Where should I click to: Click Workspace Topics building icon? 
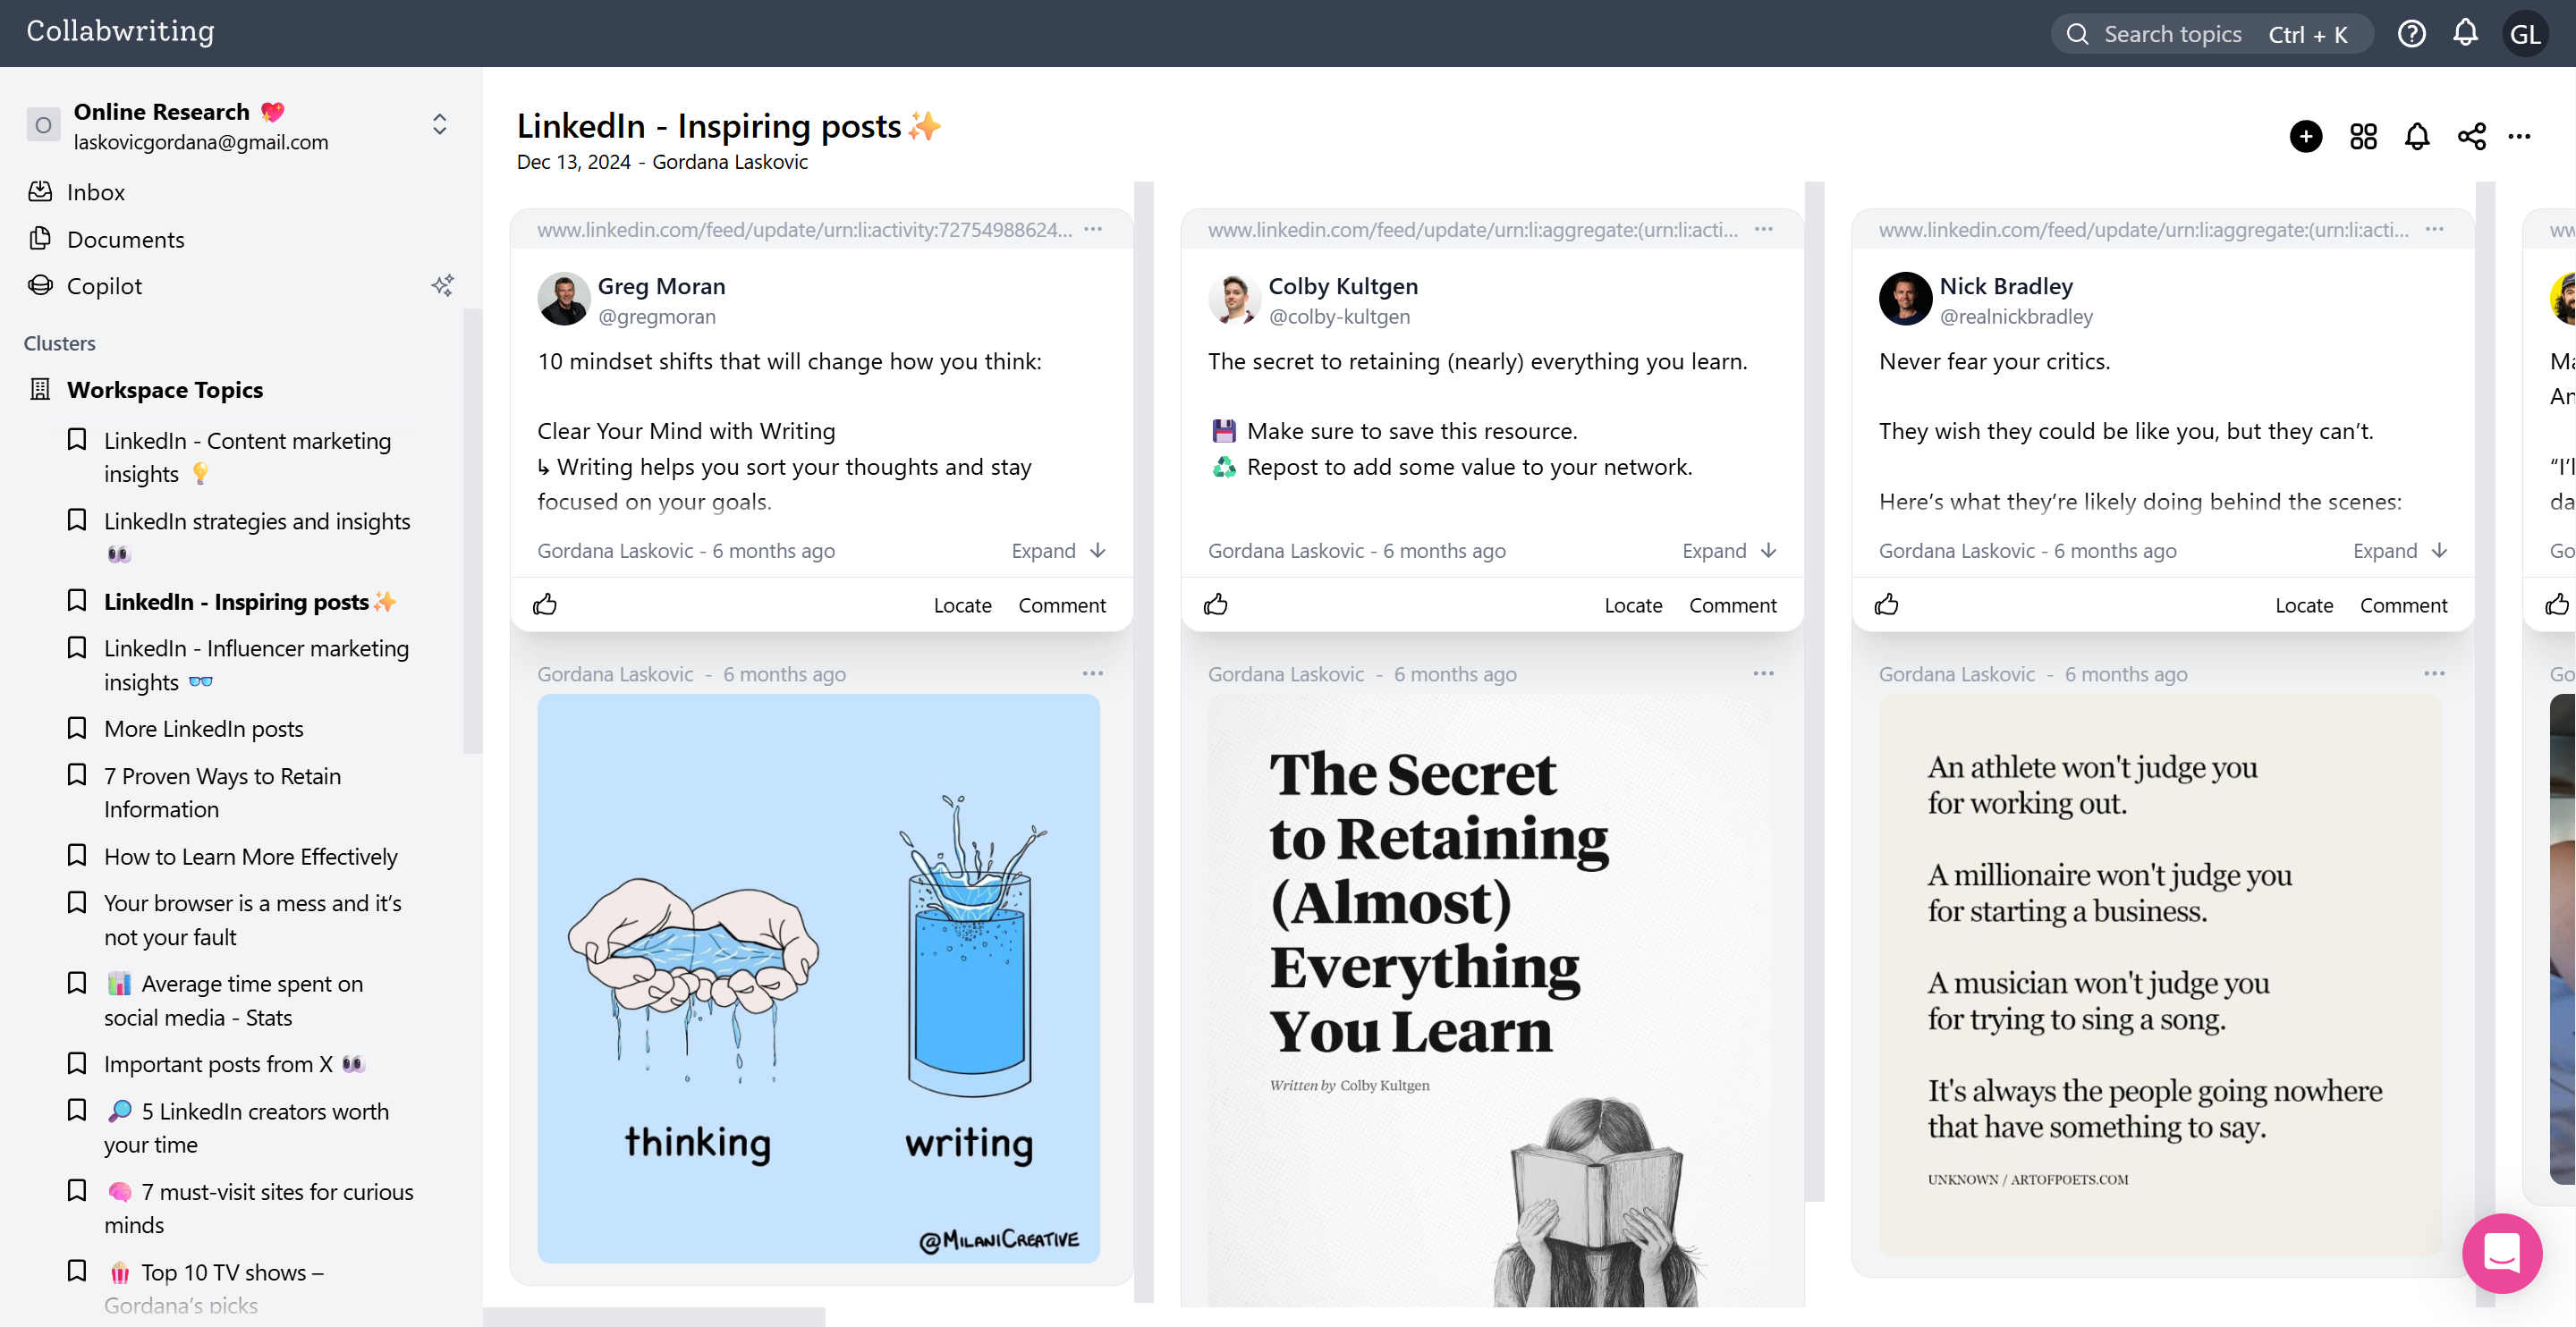point(40,389)
